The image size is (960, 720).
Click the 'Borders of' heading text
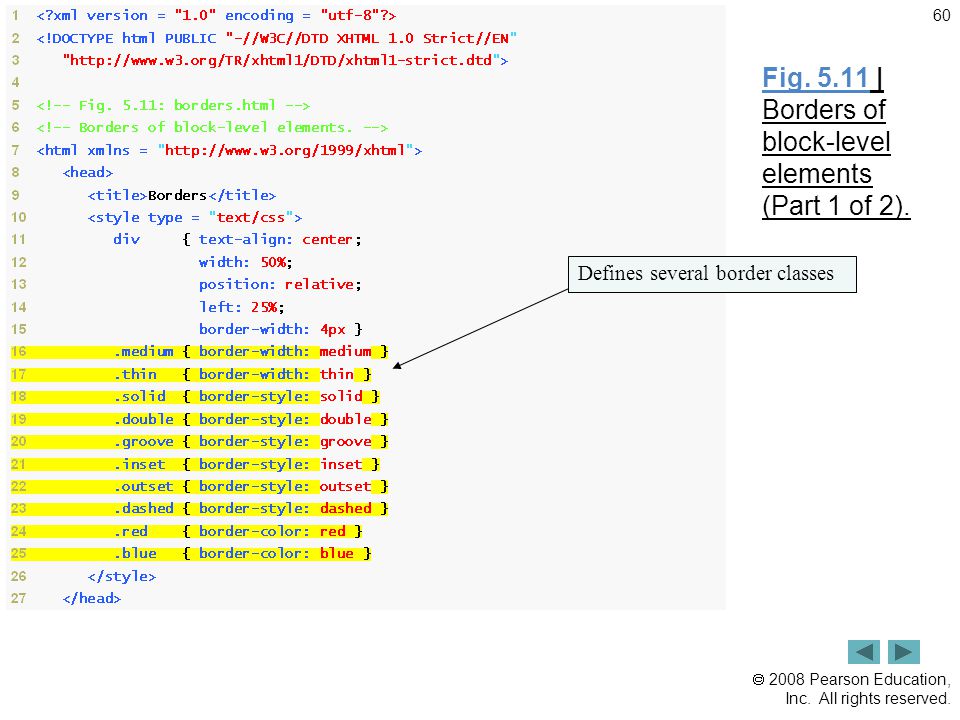tap(824, 110)
